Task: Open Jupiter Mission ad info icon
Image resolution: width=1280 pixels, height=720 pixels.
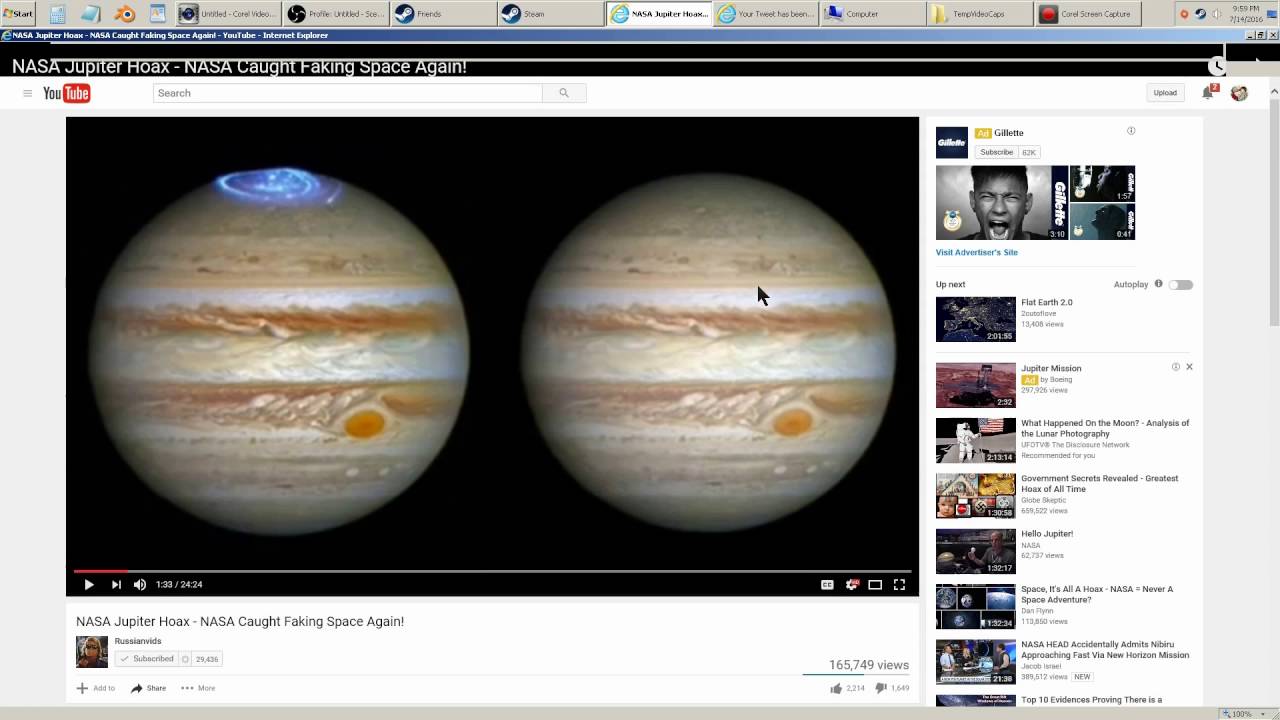Action: [1176, 367]
